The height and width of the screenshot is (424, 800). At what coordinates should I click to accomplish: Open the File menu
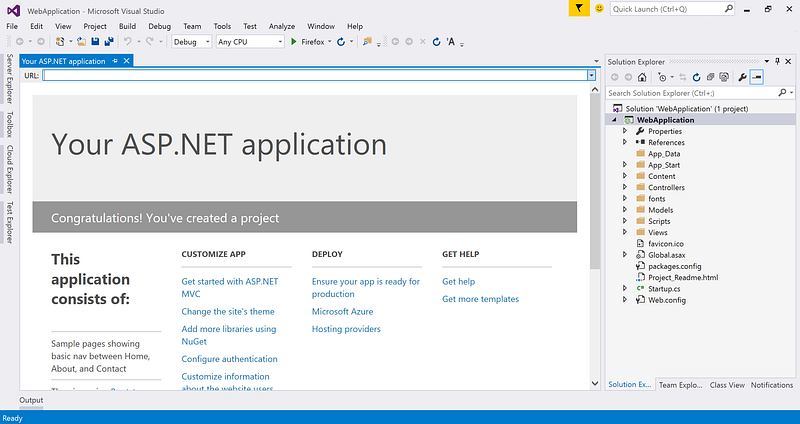coord(12,26)
